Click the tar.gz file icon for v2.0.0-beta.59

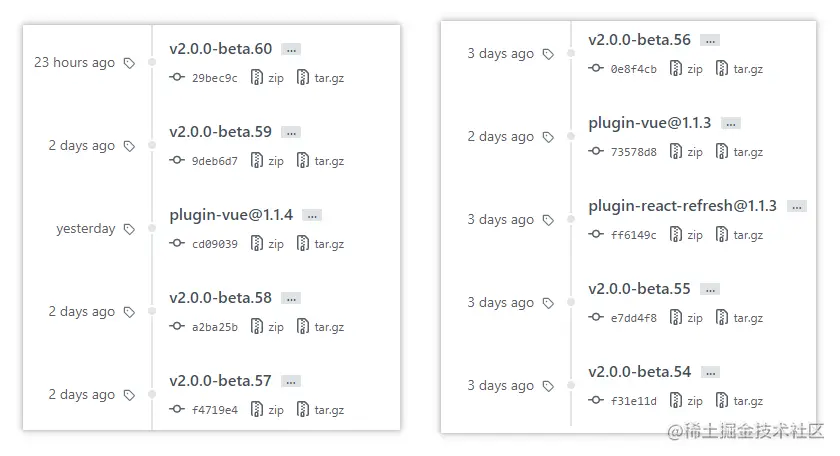(x=303, y=161)
